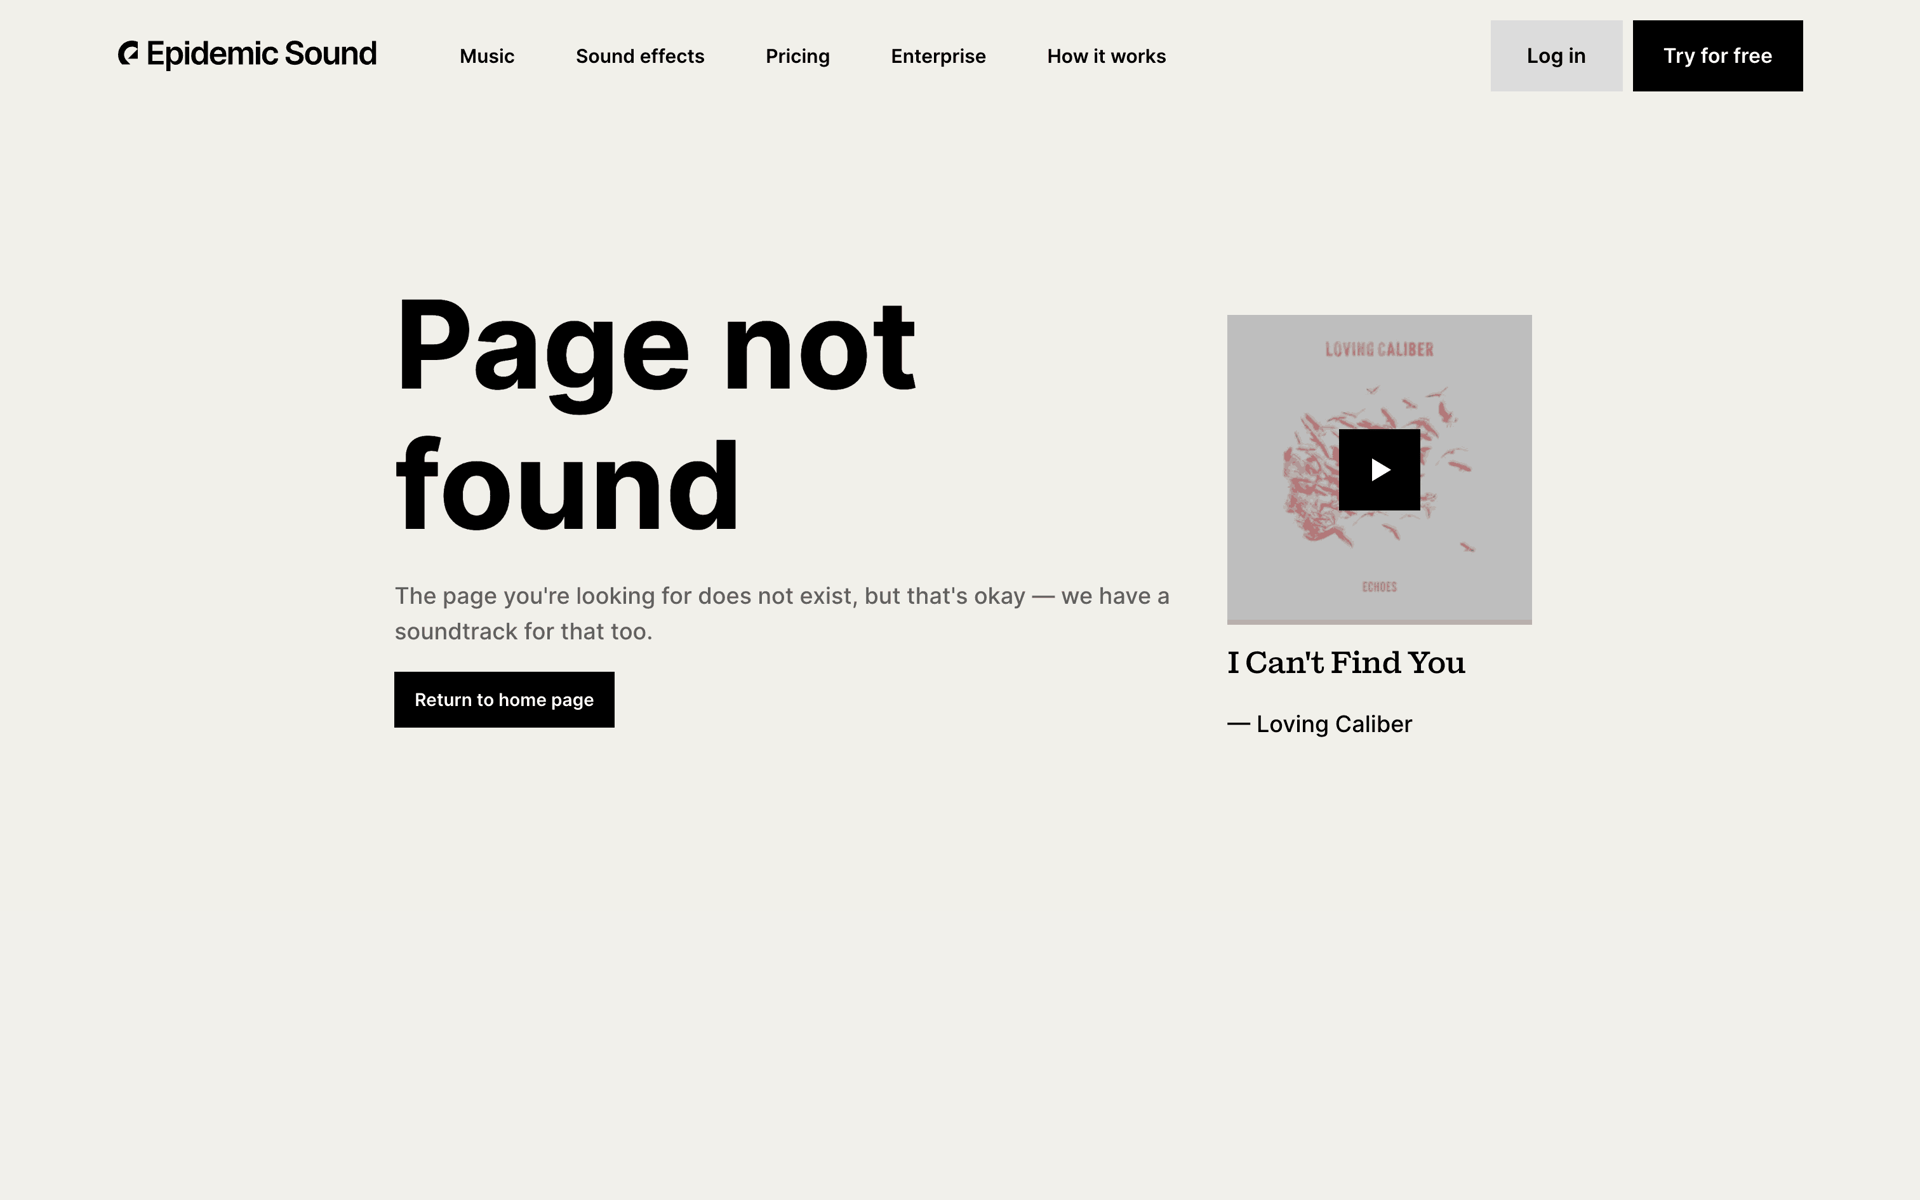This screenshot has height=1200, width=1920.
Task: Open the Pricing page
Action: click(x=798, y=56)
